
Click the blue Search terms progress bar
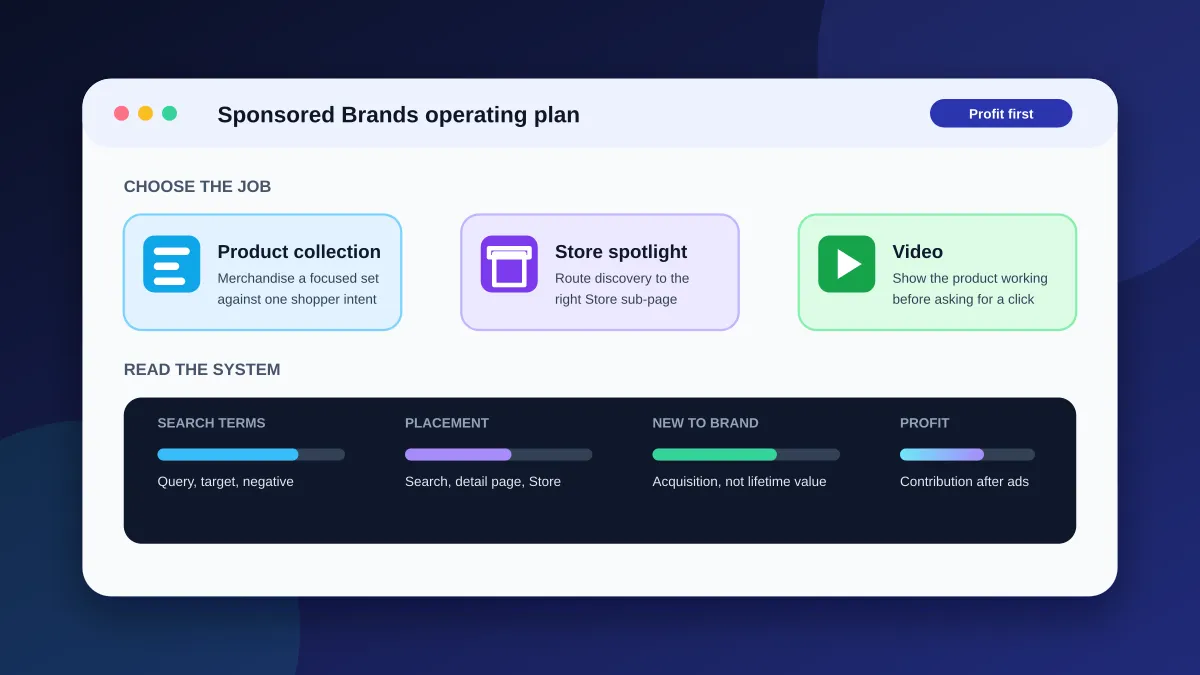(x=251, y=454)
